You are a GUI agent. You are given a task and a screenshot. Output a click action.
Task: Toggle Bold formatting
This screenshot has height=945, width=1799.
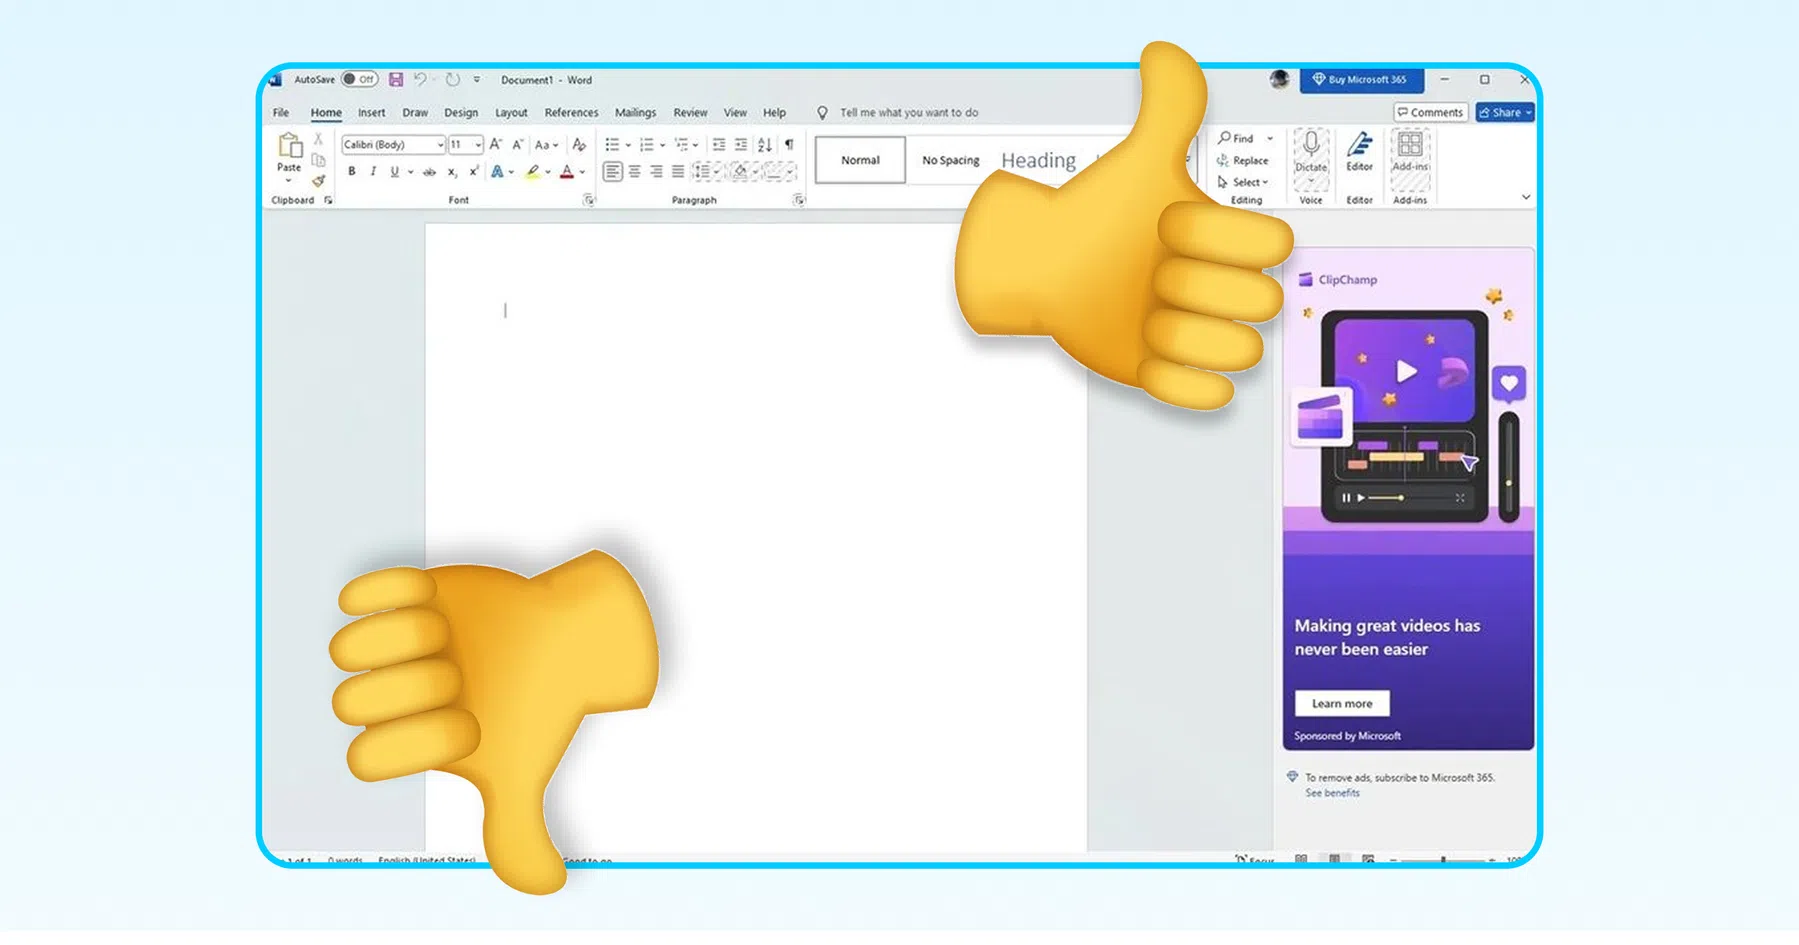[351, 172]
